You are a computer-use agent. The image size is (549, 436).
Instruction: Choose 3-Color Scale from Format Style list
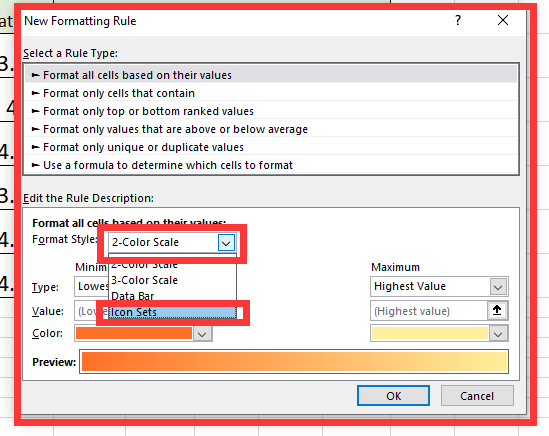[x=172, y=280]
